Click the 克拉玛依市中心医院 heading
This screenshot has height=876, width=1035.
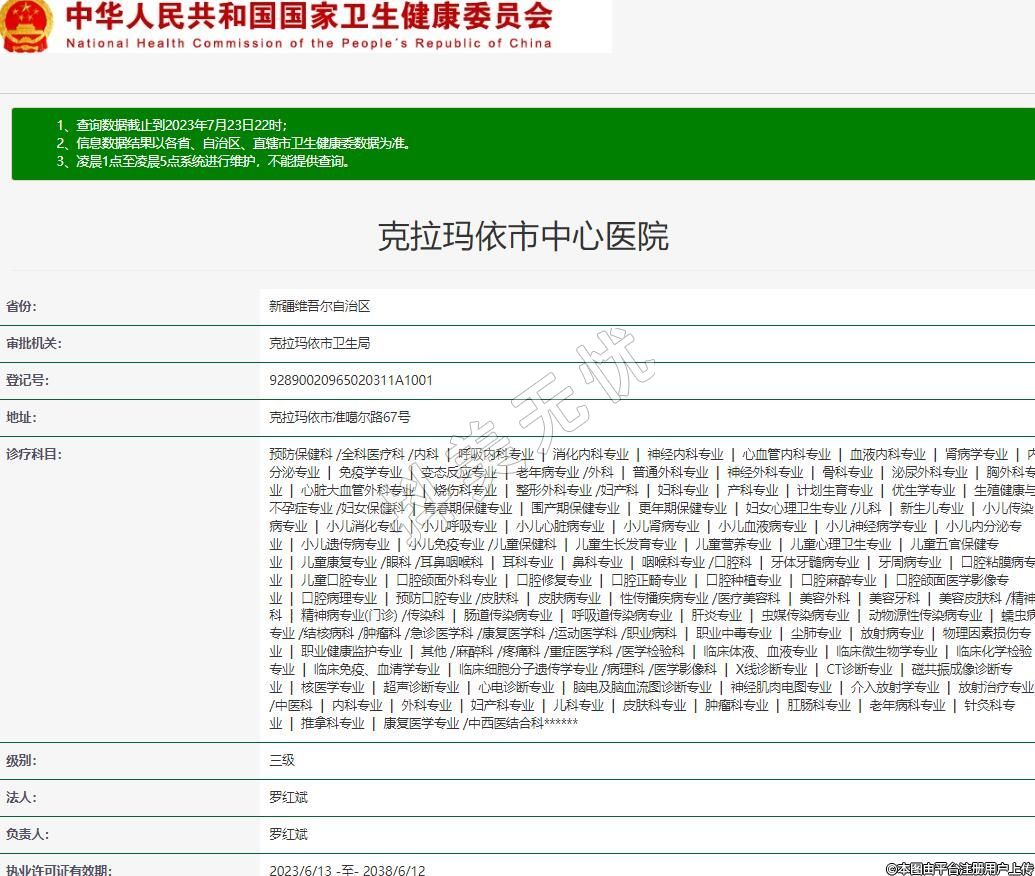pyautogui.click(x=522, y=237)
